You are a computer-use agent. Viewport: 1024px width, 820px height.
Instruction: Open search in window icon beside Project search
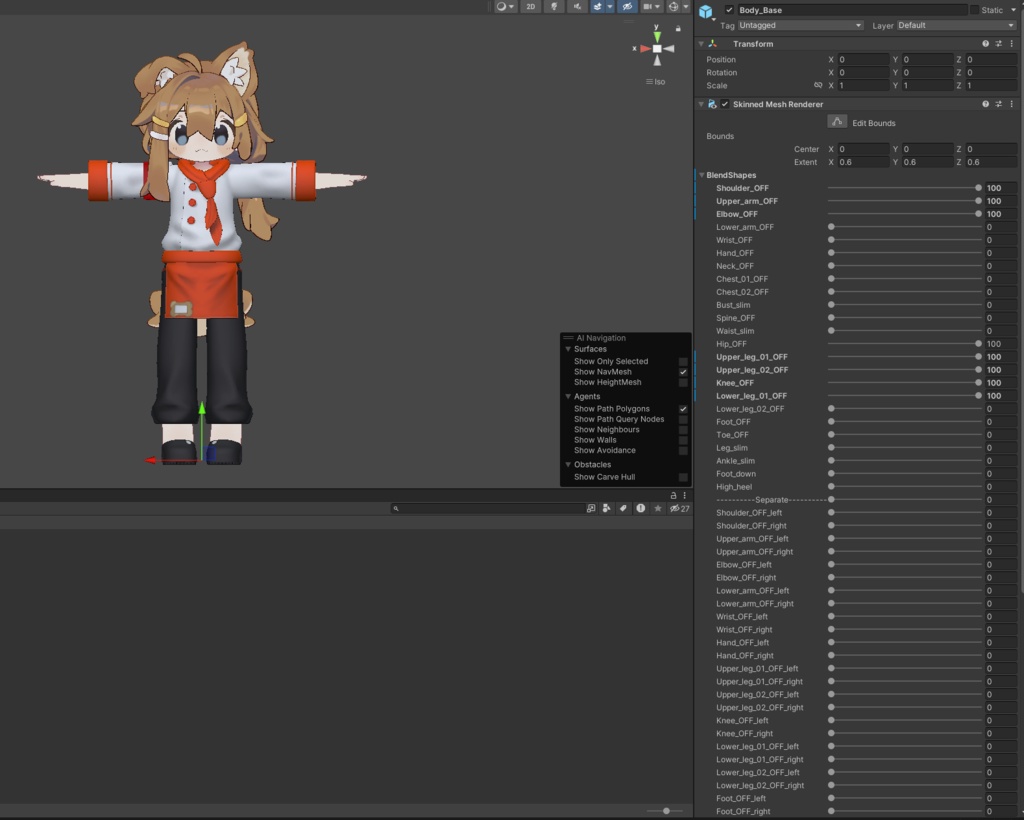(x=591, y=508)
